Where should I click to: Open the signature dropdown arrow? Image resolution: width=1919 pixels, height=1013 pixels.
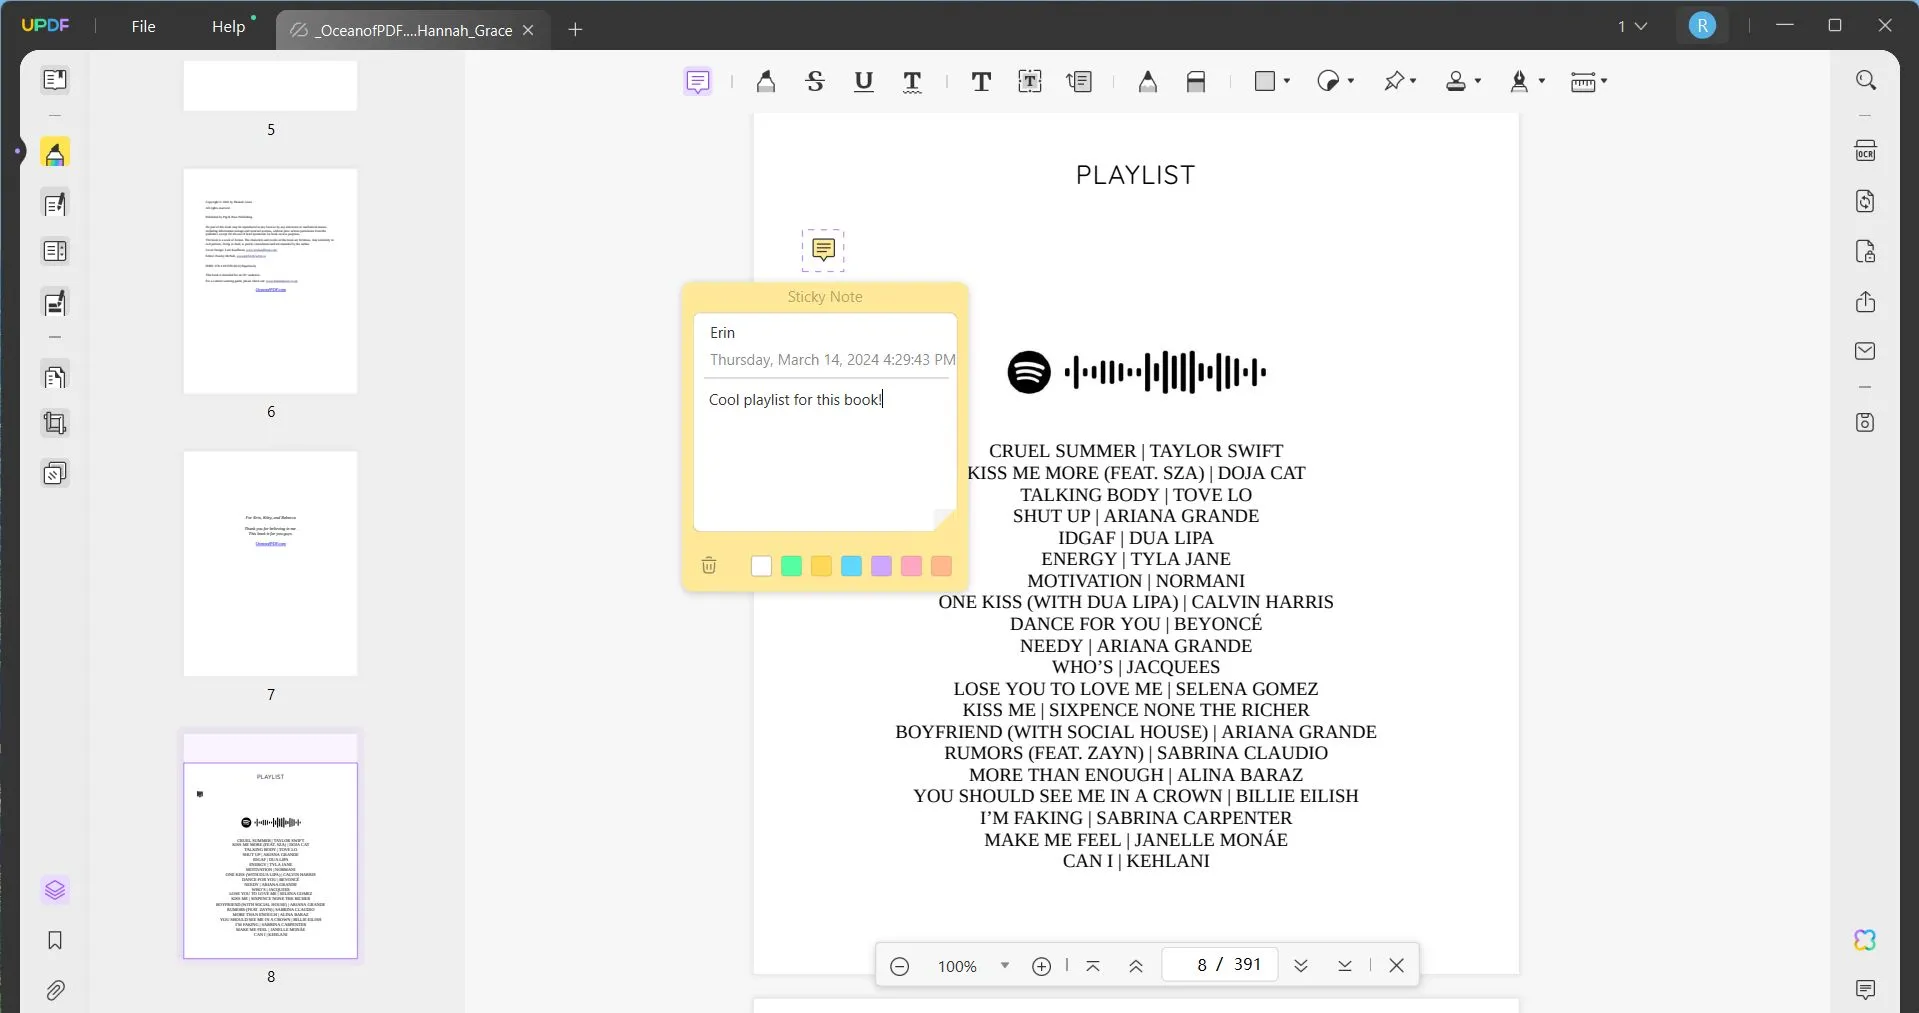[x=1542, y=81]
